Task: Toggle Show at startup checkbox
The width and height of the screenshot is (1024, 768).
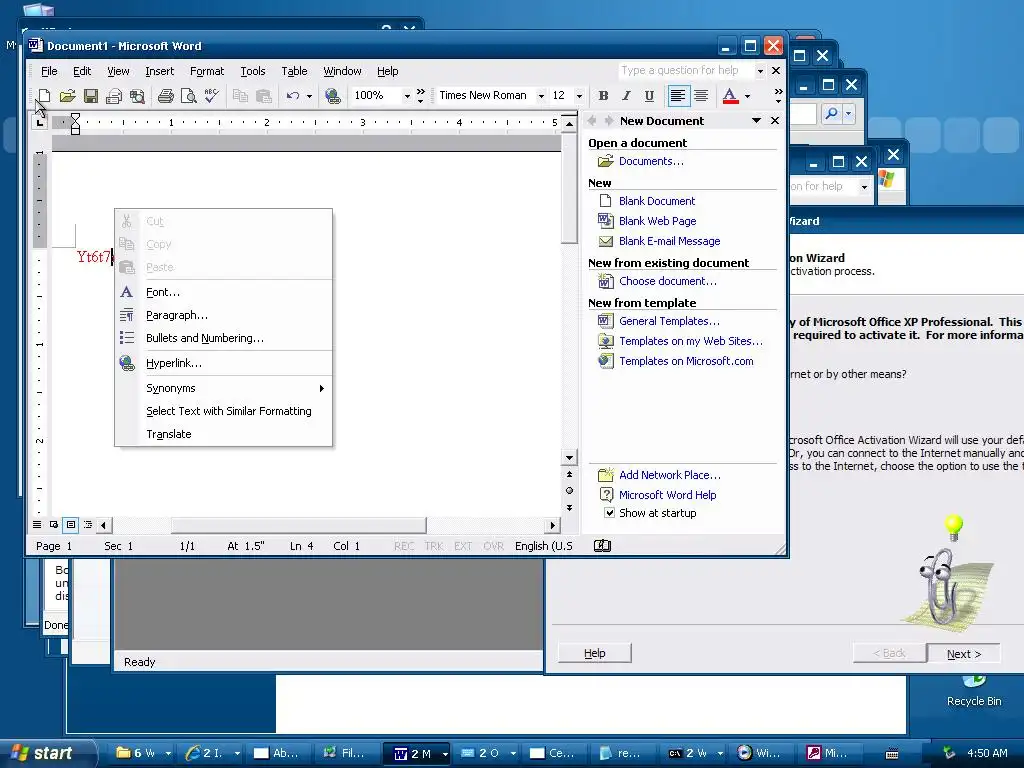Action: (609, 513)
